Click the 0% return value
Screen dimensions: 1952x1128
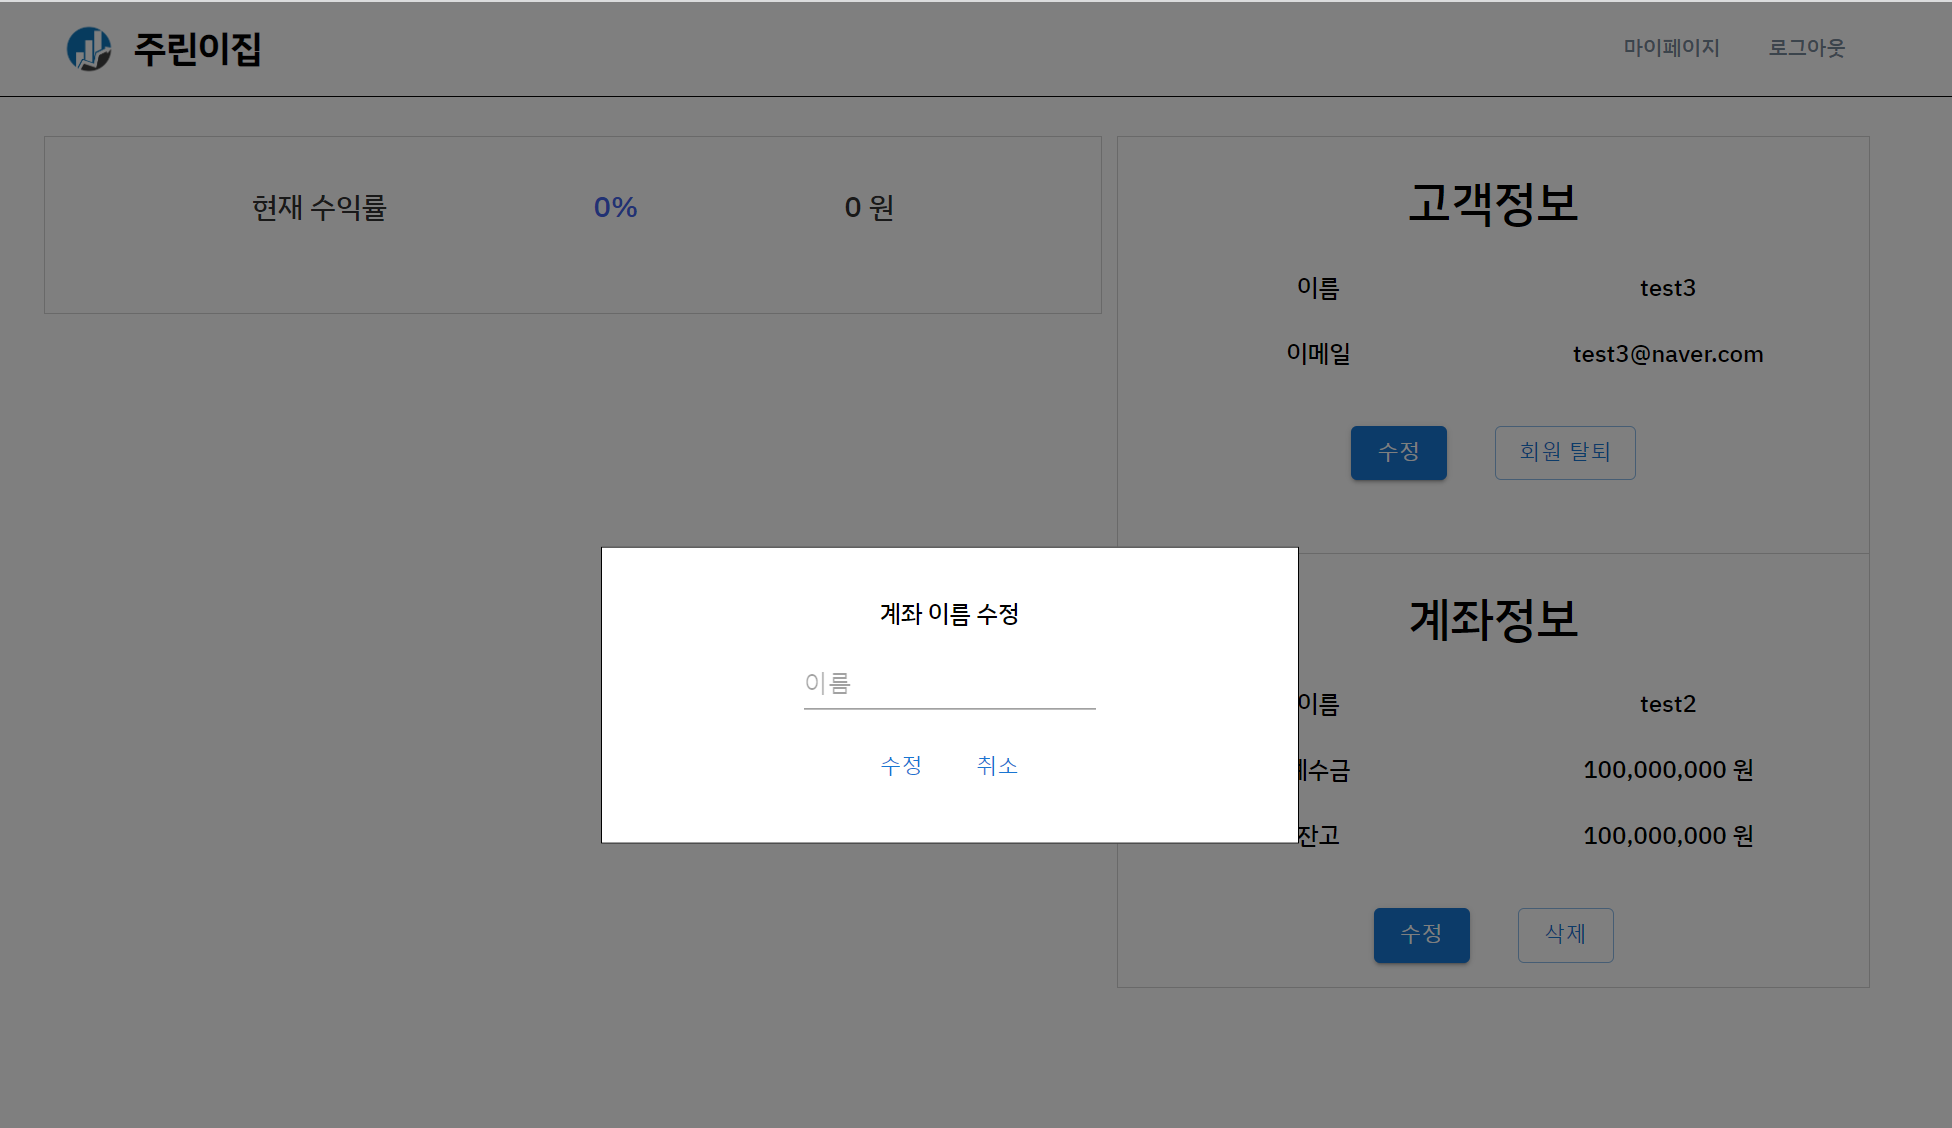pos(615,207)
